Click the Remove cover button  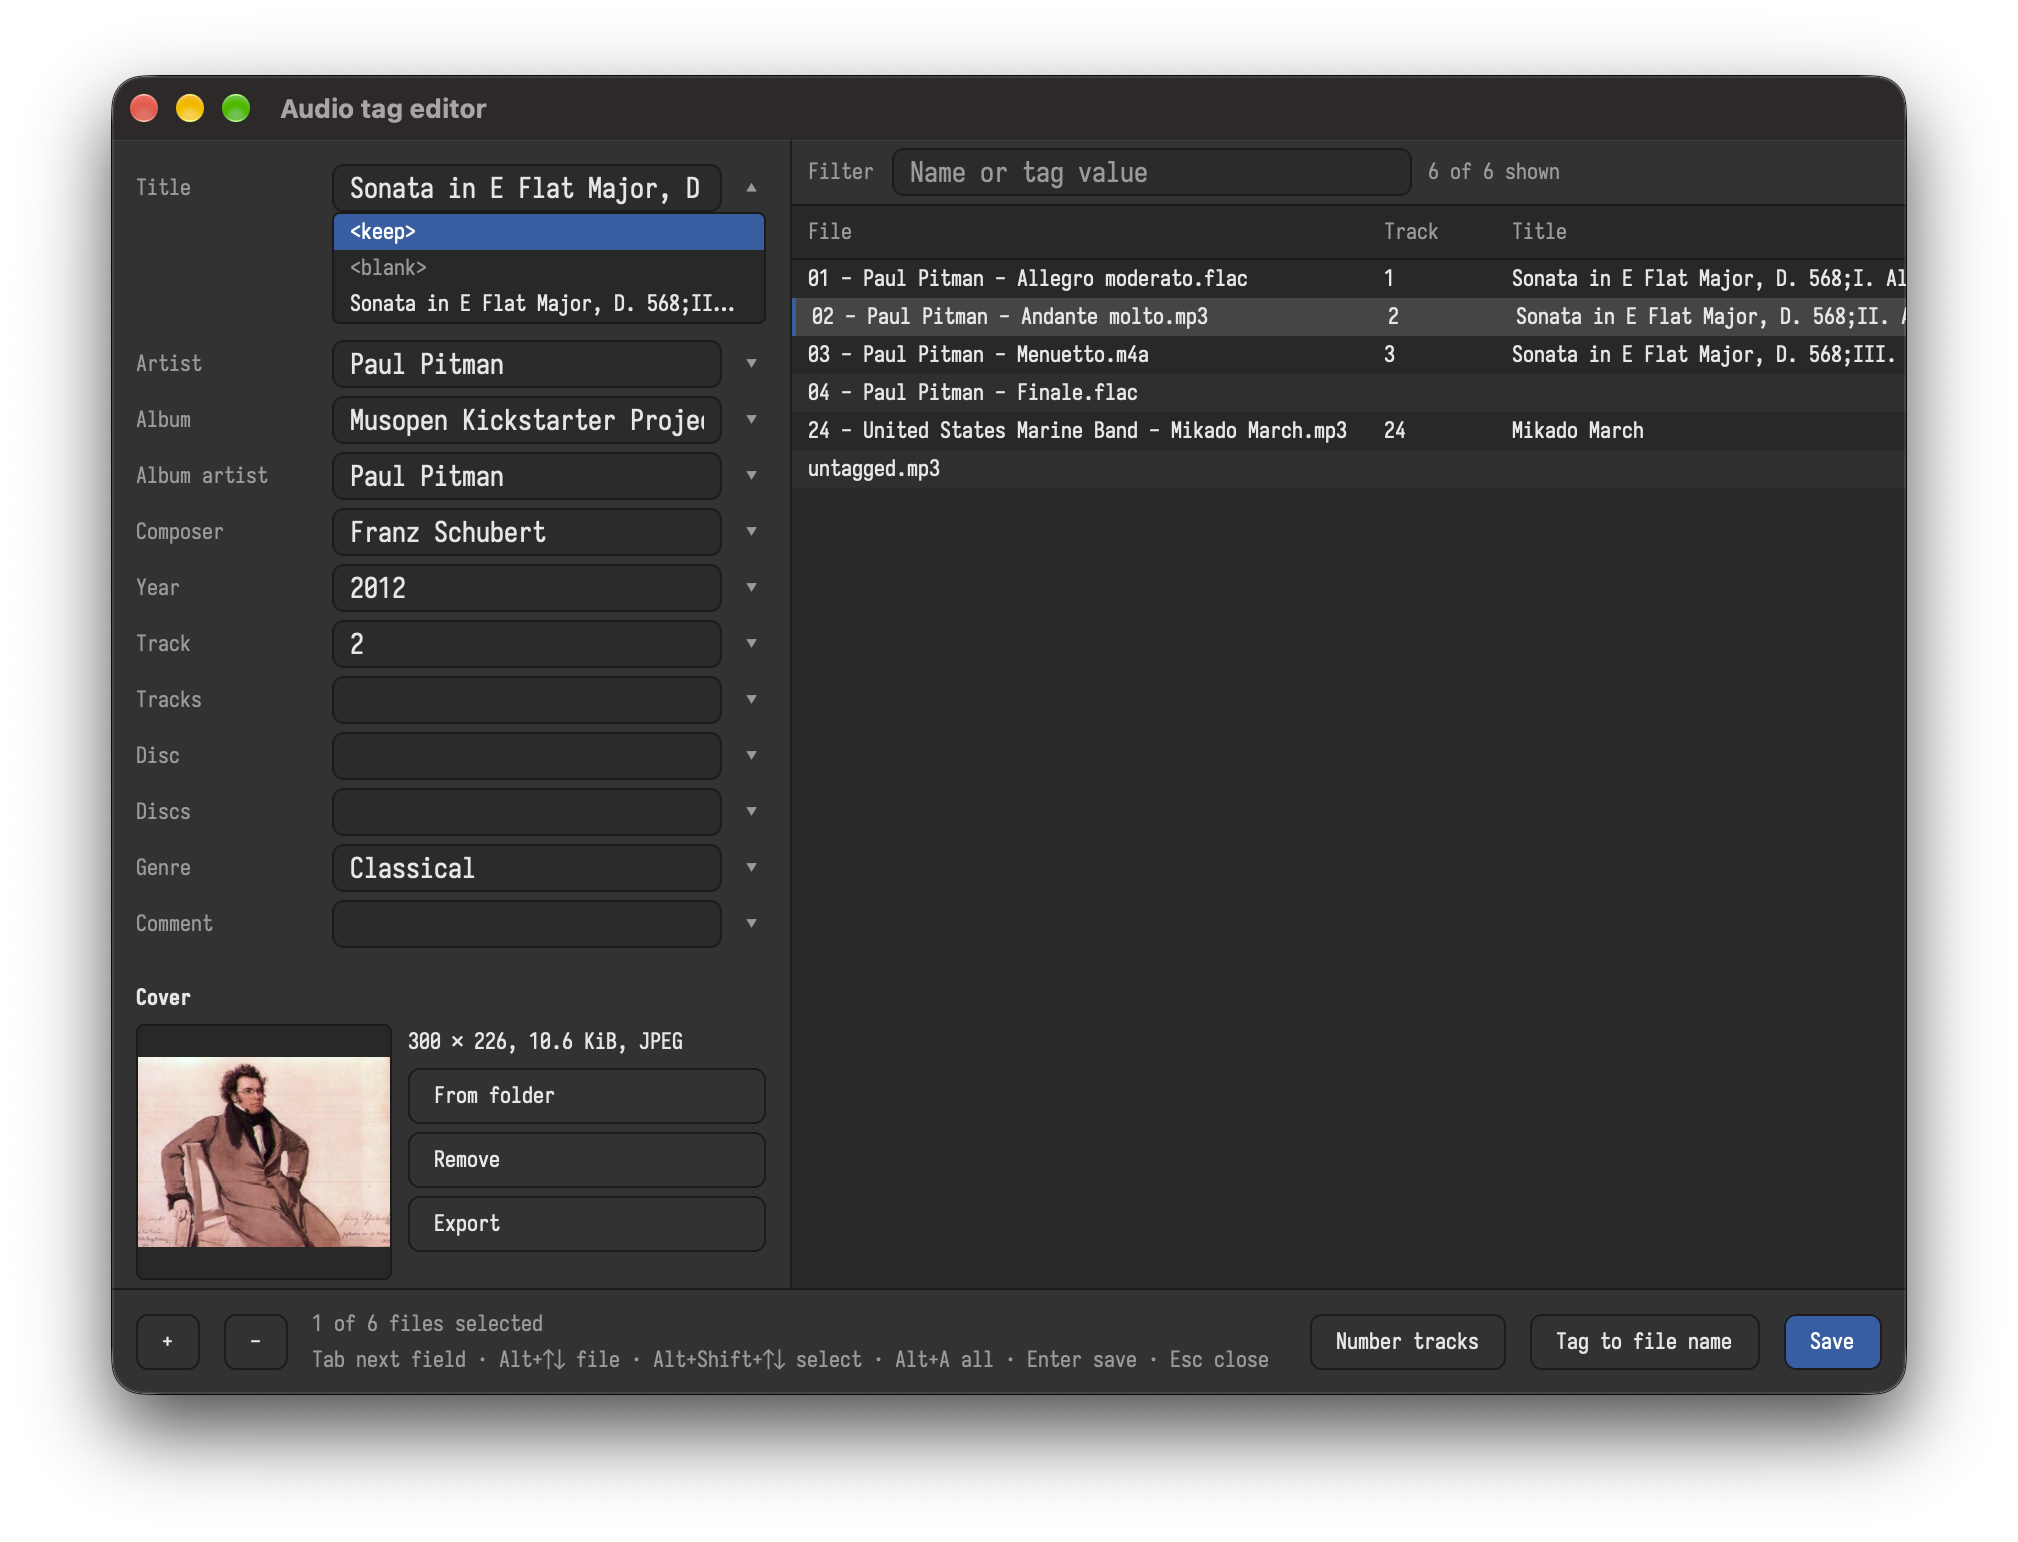pyautogui.click(x=587, y=1159)
